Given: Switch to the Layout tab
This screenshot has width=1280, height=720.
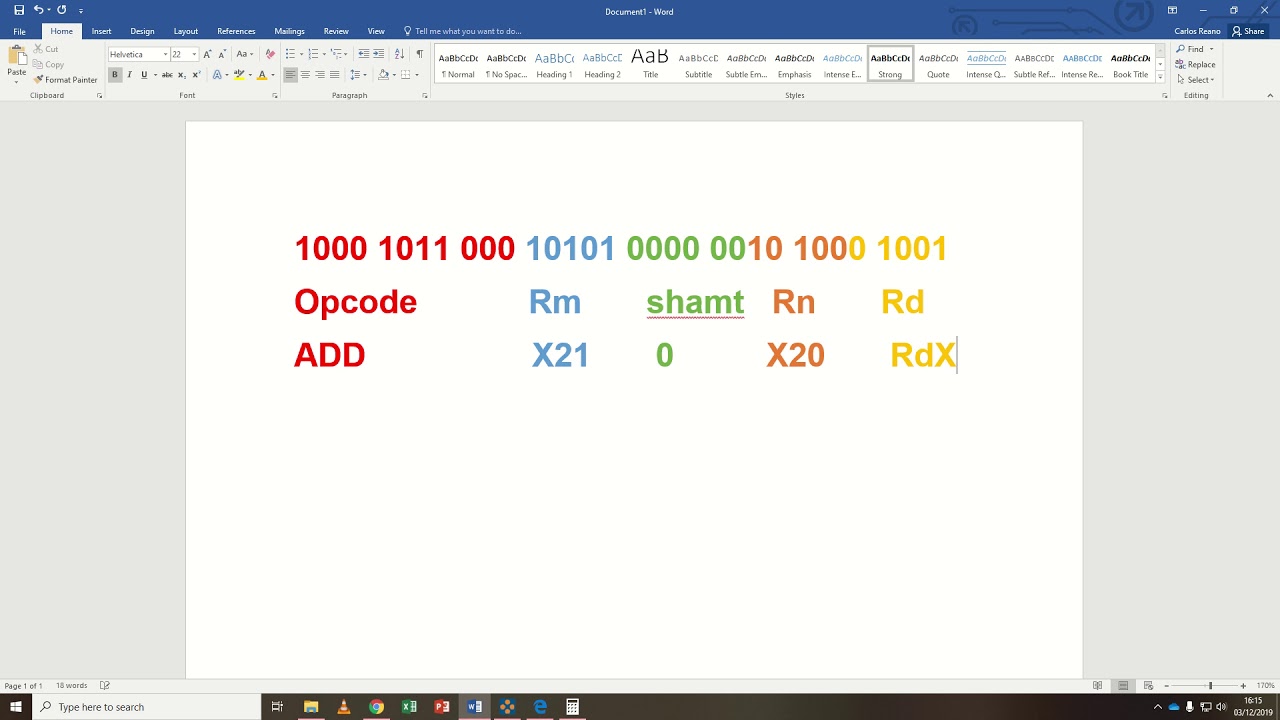Looking at the screenshot, I should click(x=186, y=31).
